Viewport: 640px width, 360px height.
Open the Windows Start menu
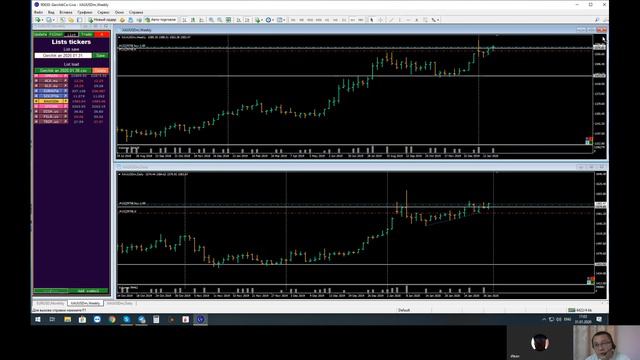point(38,320)
